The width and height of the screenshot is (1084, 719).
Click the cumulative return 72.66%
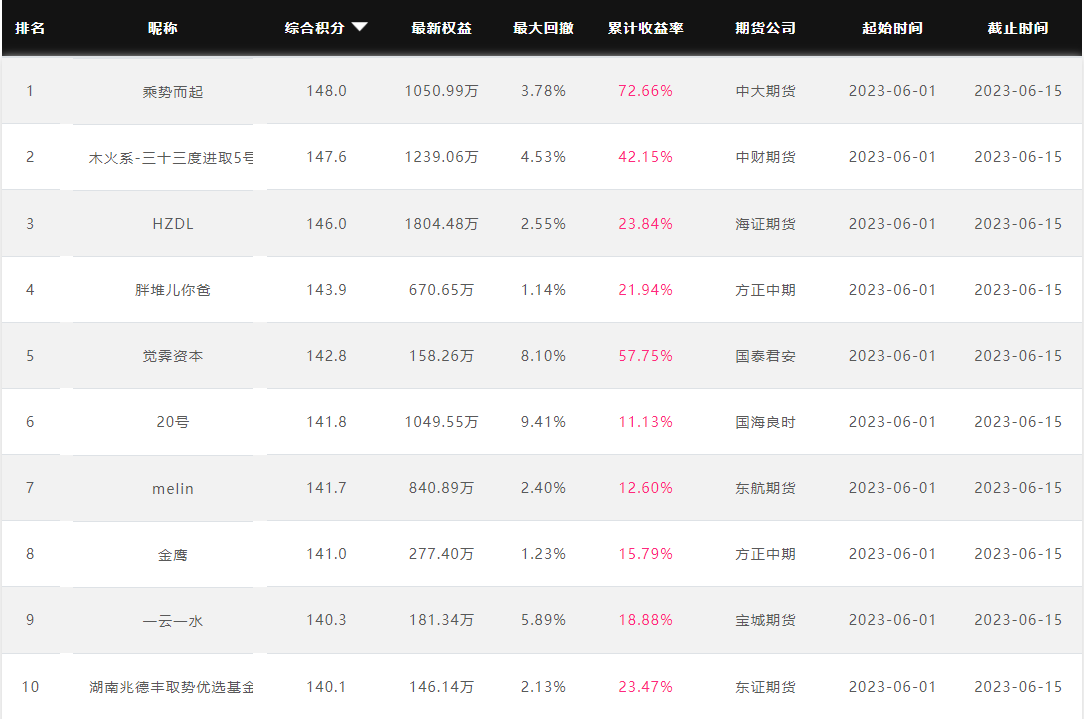pos(646,91)
